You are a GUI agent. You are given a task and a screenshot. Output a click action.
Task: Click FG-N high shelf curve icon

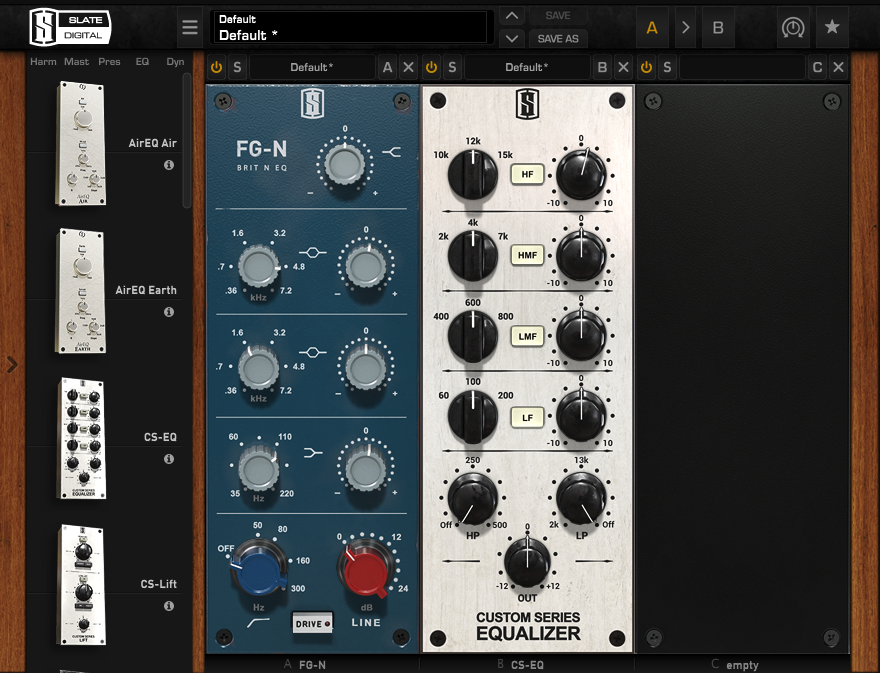click(x=392, y=152)
